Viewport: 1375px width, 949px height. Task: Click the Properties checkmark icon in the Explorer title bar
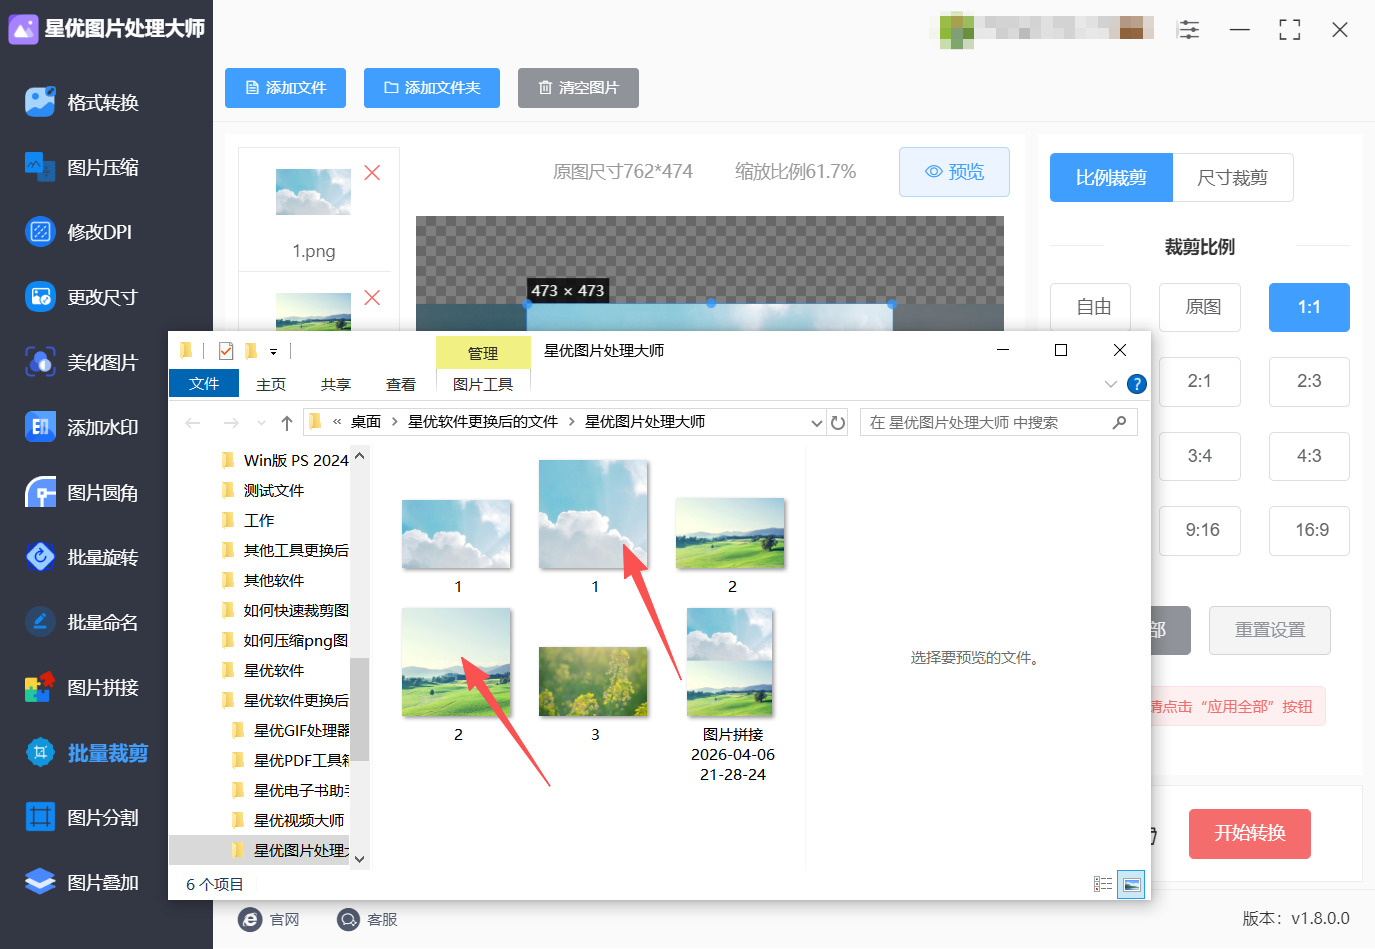pyautogui.click(x=226, y=351)
